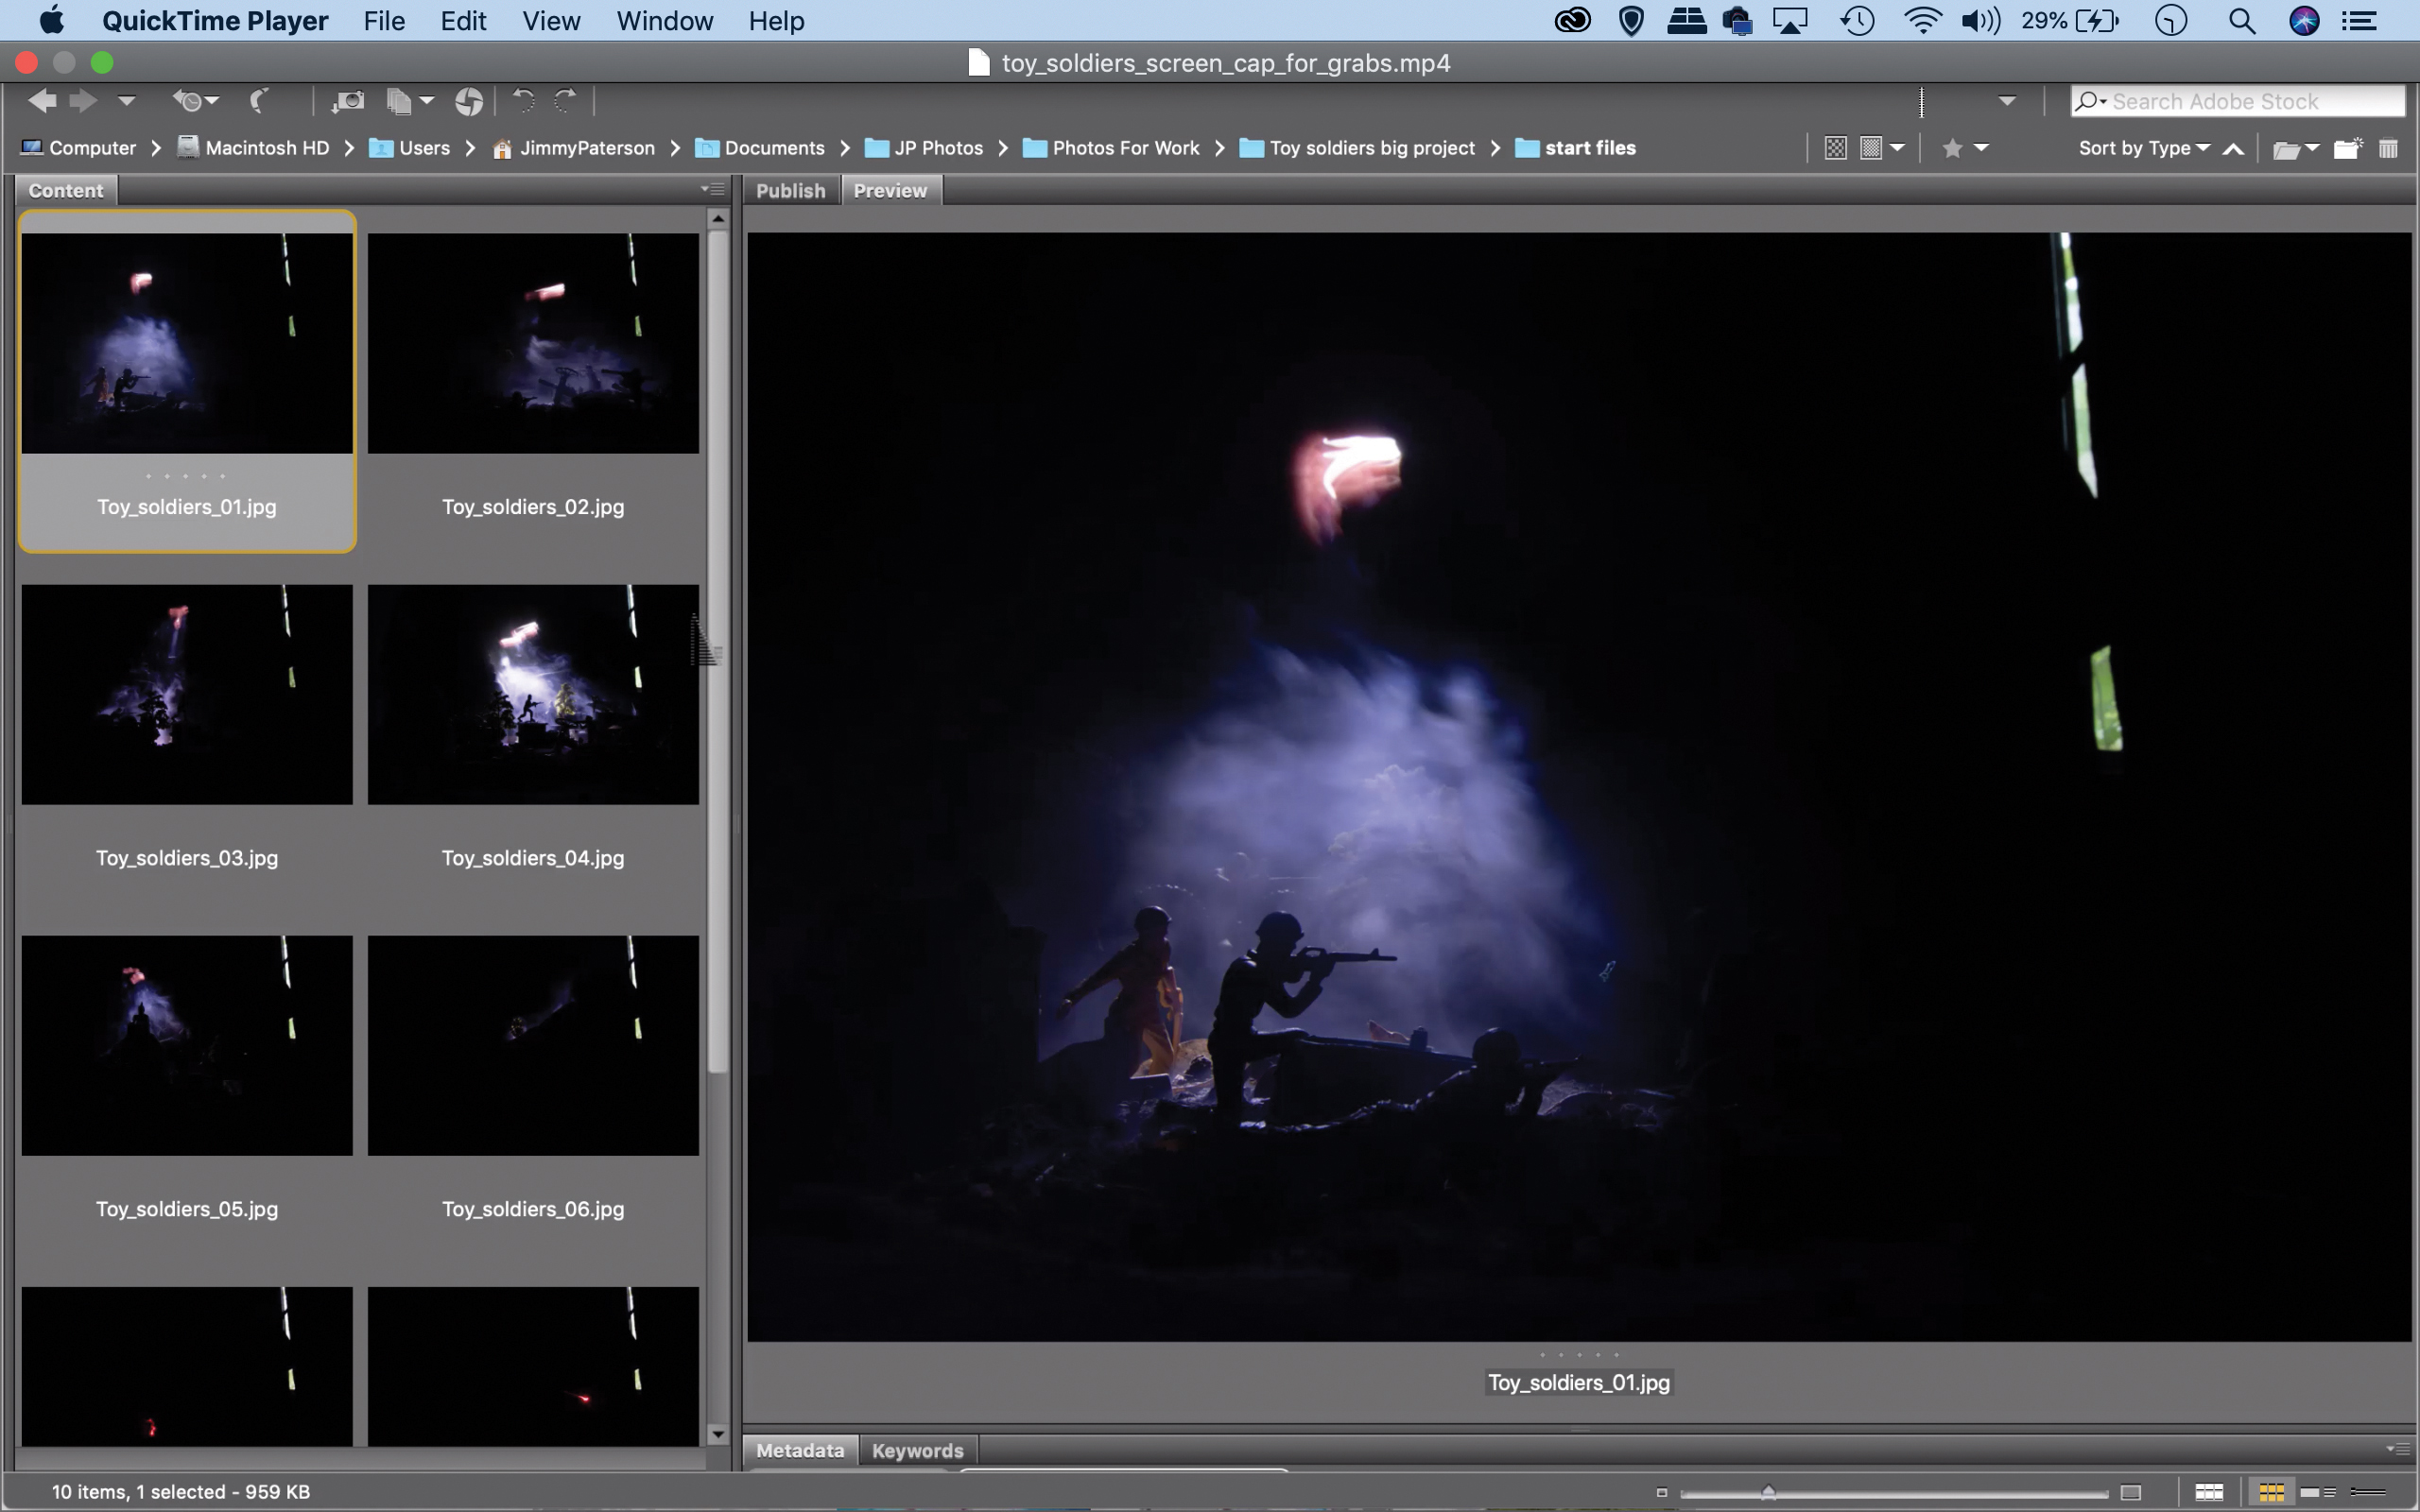Switch to the Publish tab
Screen dimensions: 2420x1512
[790, 190]
